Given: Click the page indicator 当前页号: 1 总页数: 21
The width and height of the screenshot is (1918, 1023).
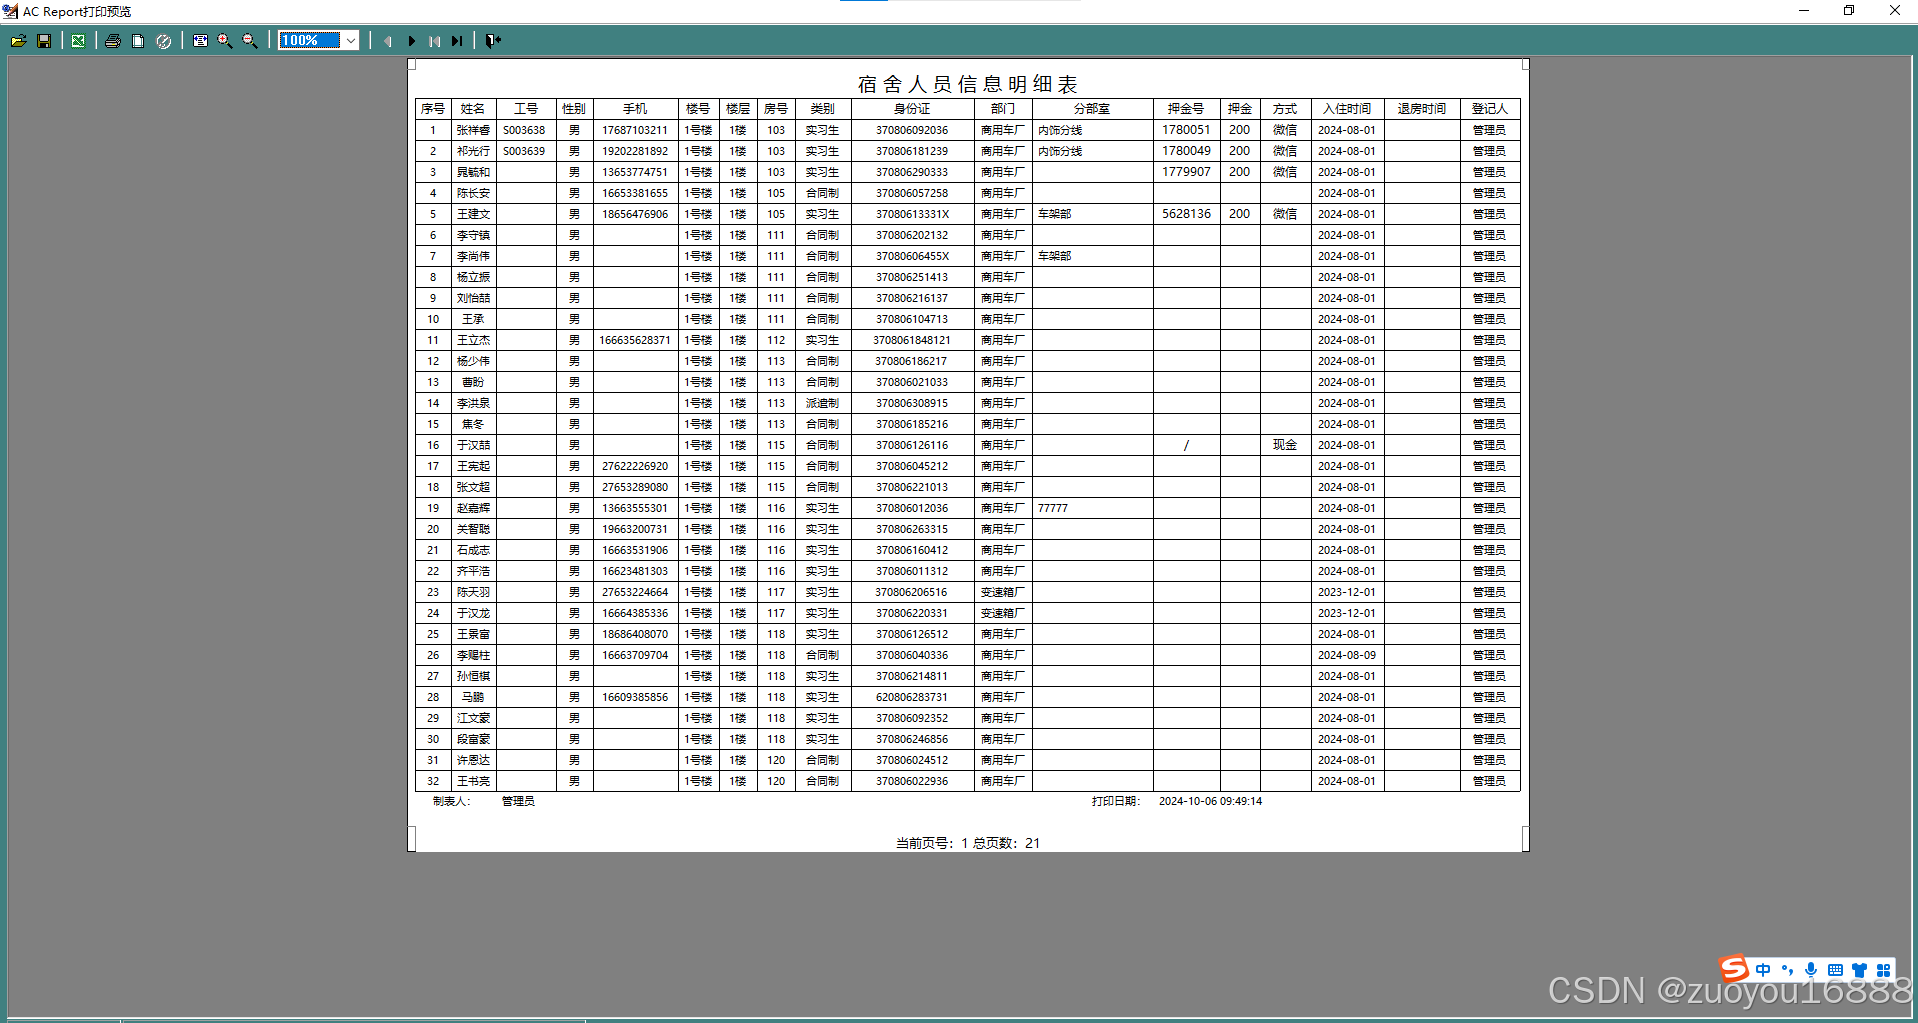Looking at the screenshot, I should click(967, 843).
